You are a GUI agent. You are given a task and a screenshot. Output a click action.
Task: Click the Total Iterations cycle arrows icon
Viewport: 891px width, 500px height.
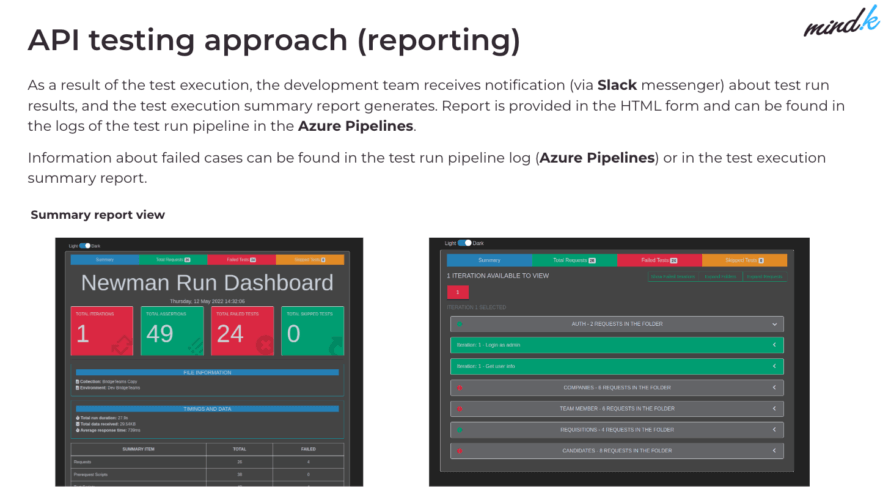click(122, 343)
